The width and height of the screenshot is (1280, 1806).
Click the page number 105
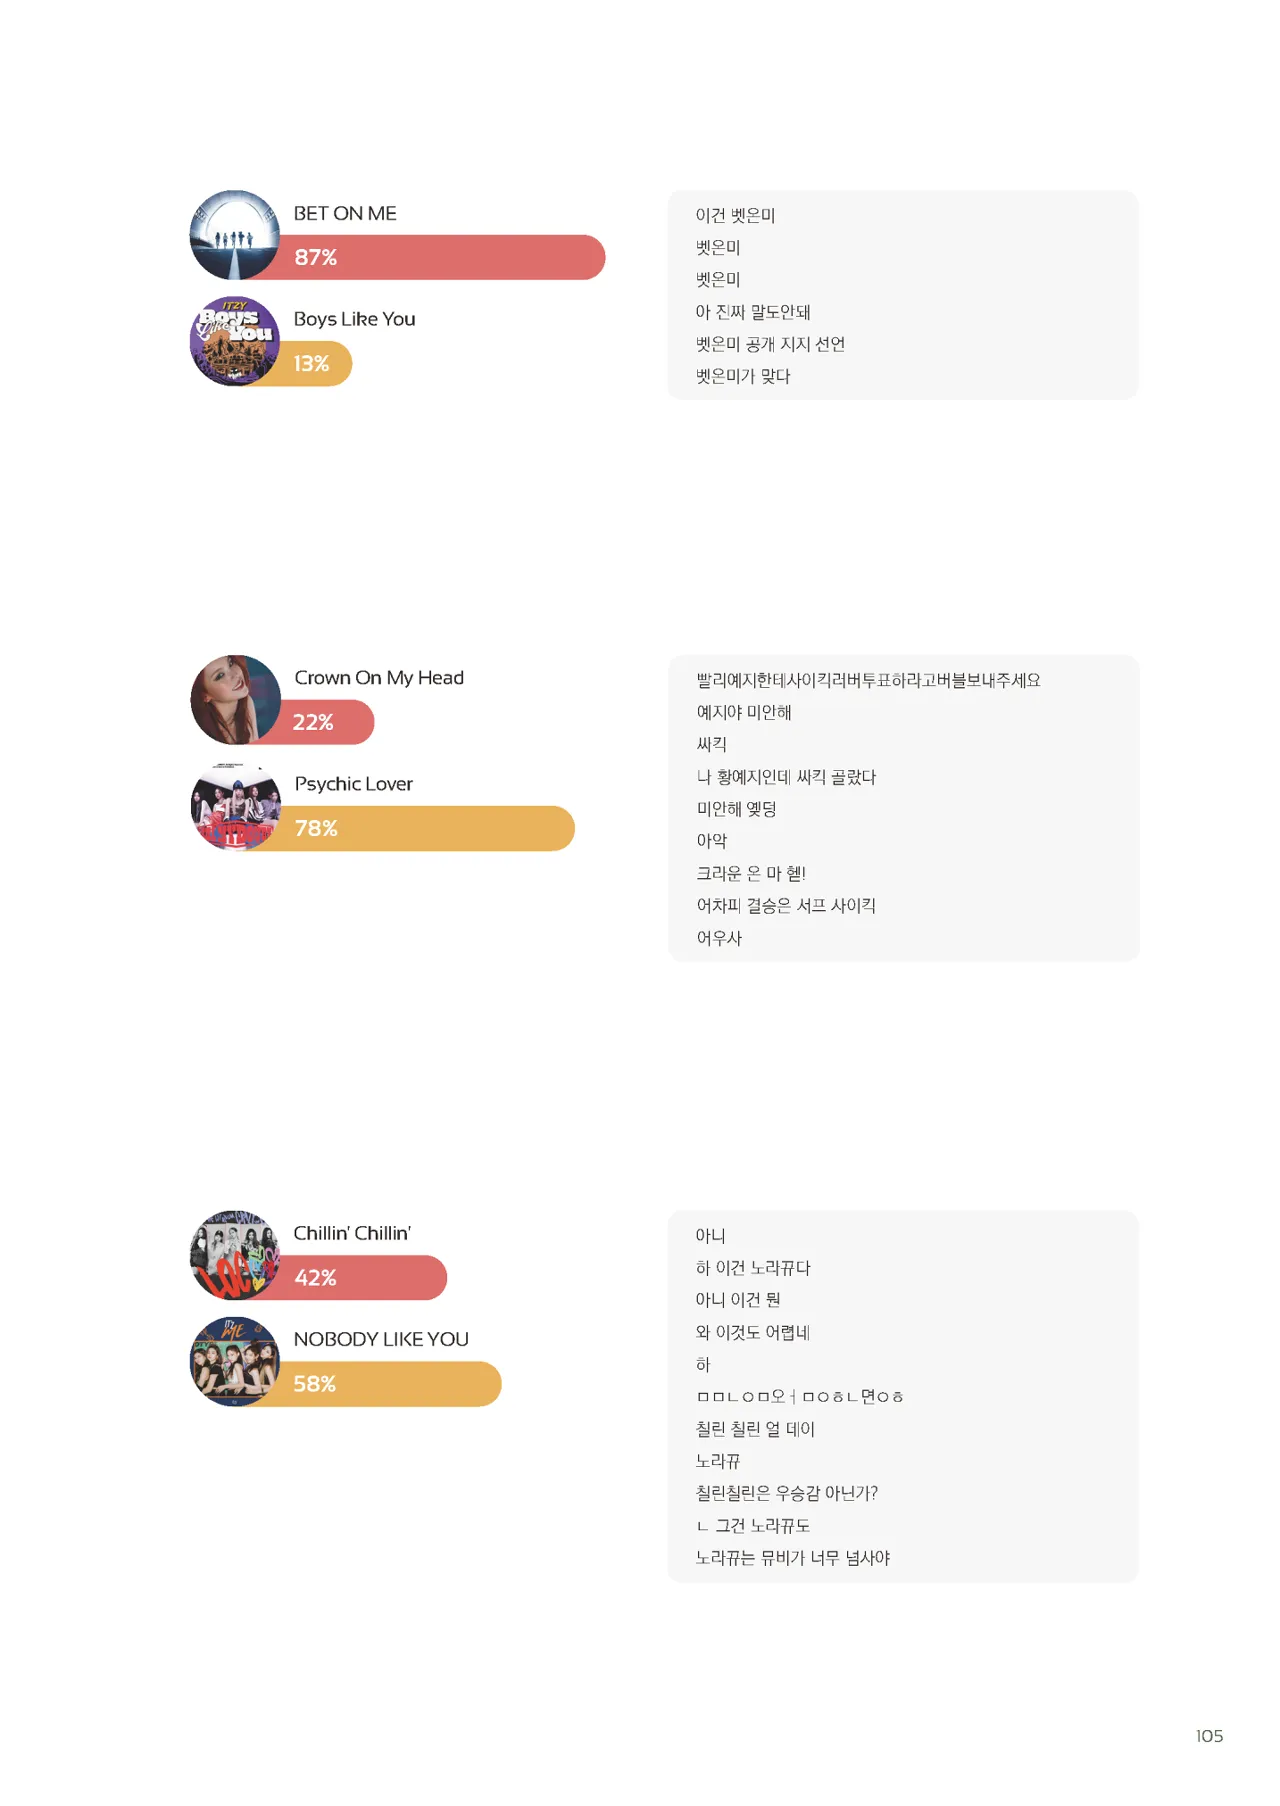point(1209,1736)
